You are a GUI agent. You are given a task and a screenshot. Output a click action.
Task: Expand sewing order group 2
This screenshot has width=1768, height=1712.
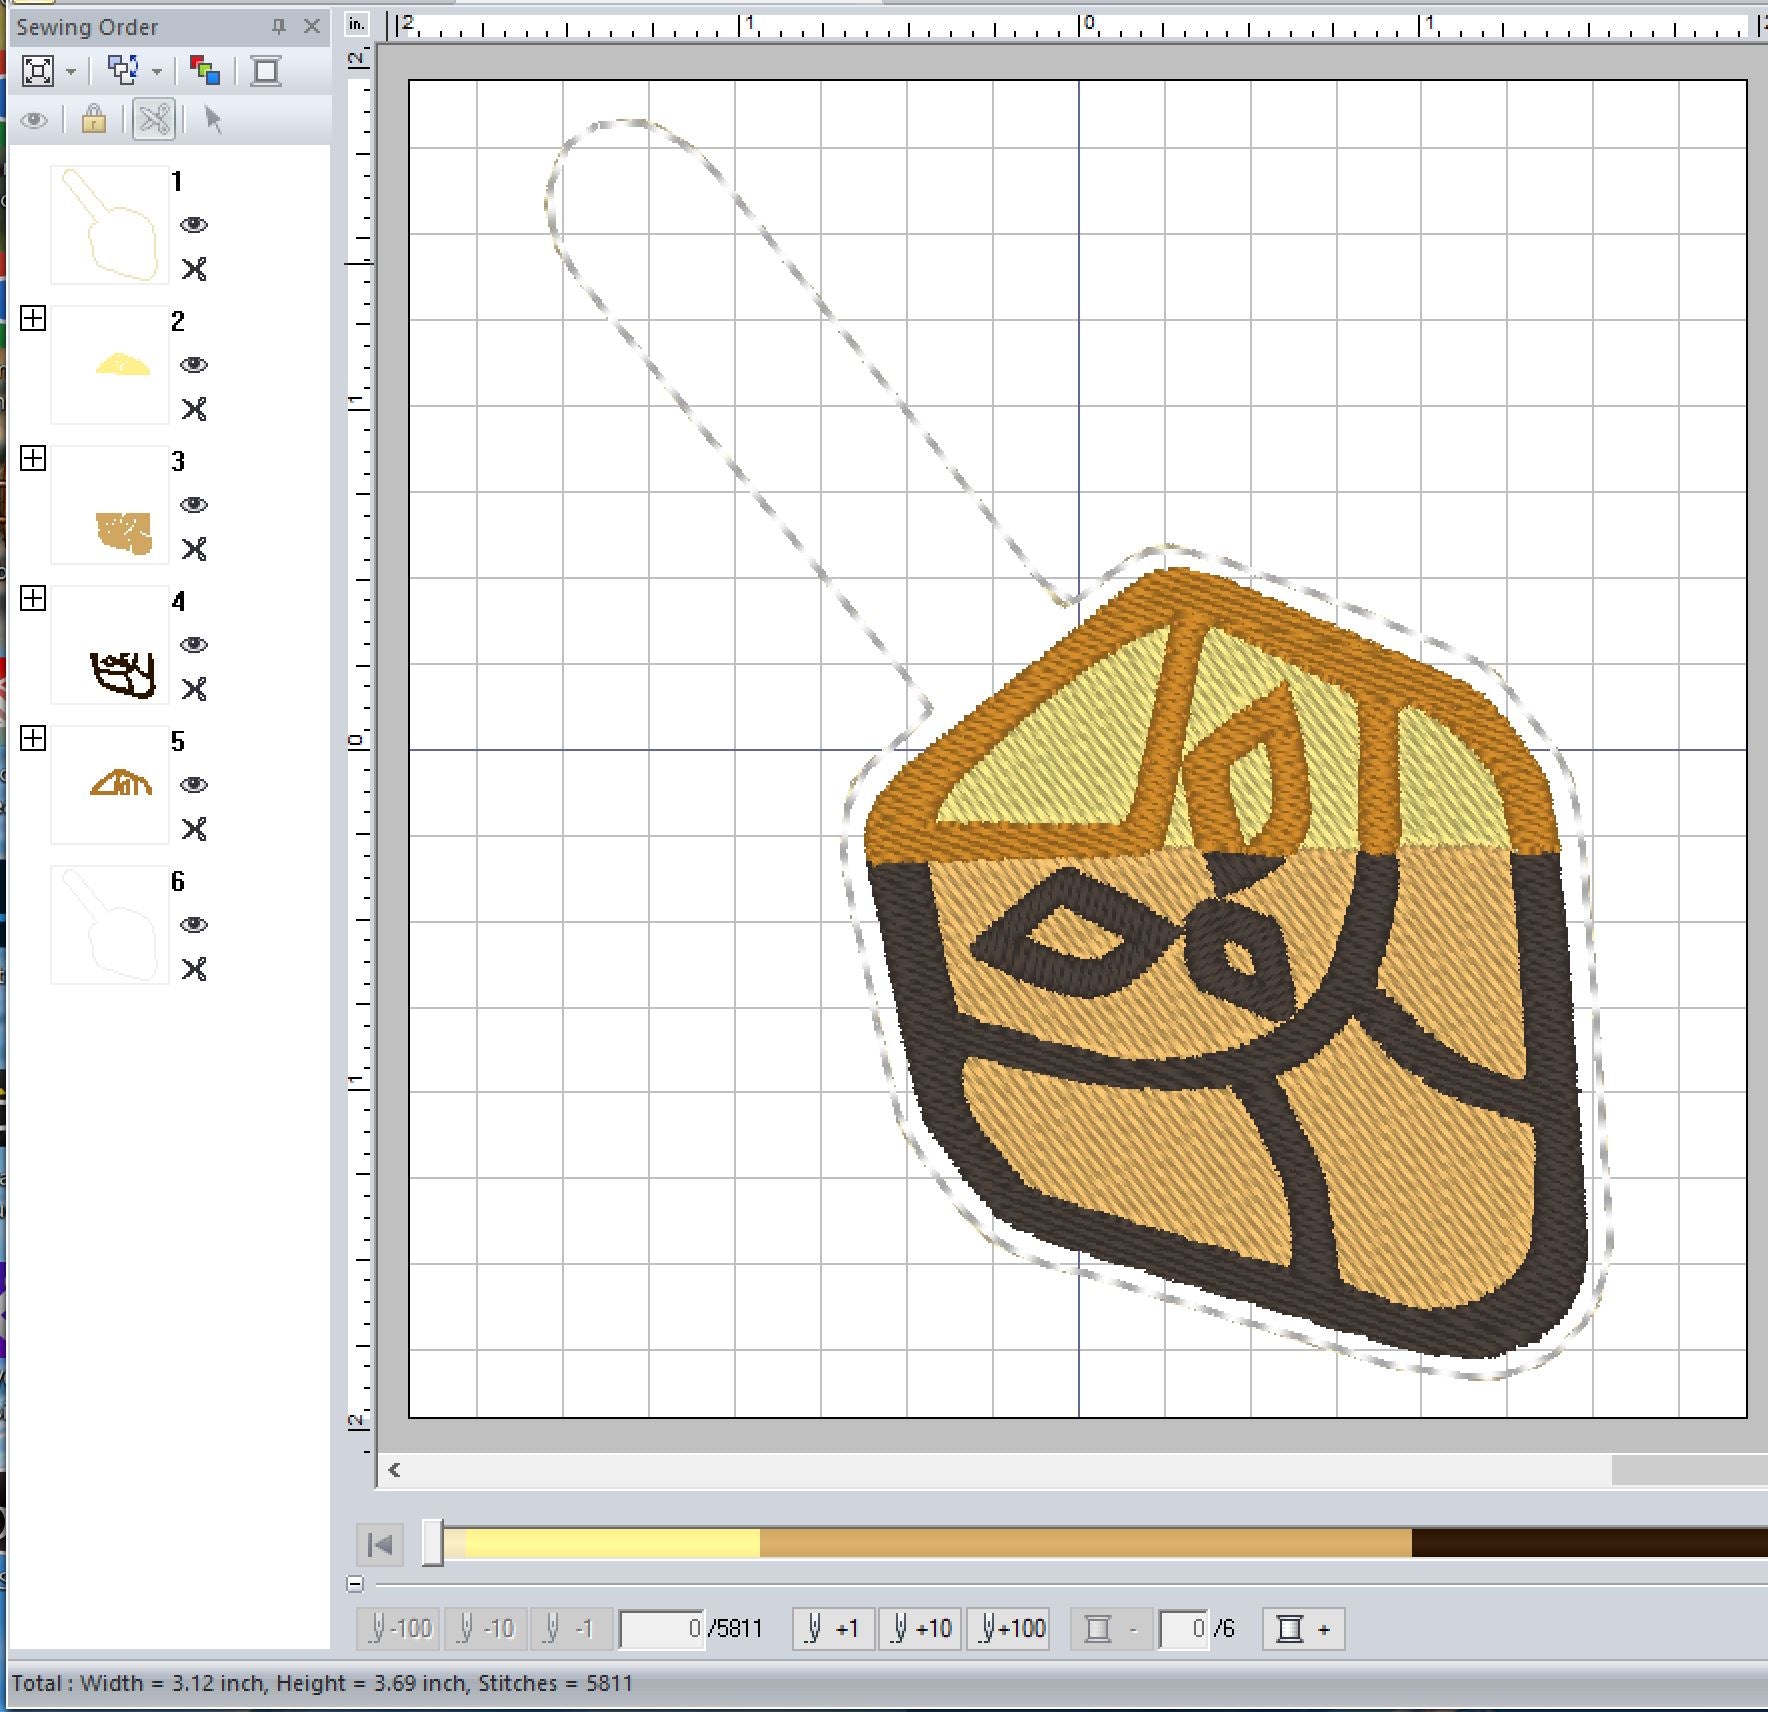(33, 319)
